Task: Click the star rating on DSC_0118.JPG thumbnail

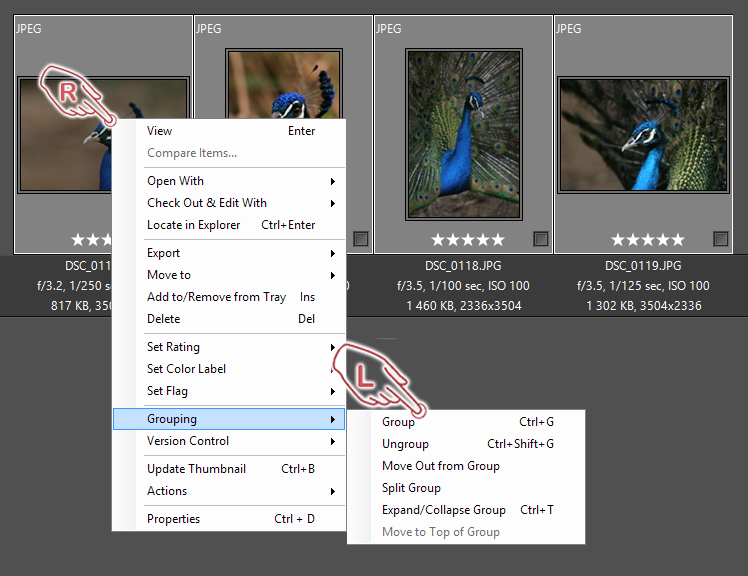Action: (x=467, y=240)
